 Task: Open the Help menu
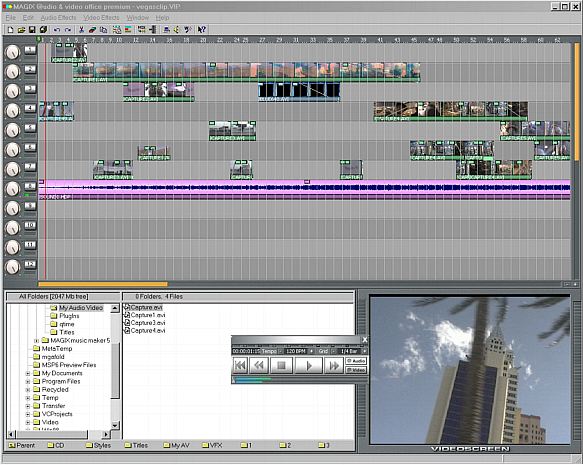pyautogui.click(x=162, y=18)
